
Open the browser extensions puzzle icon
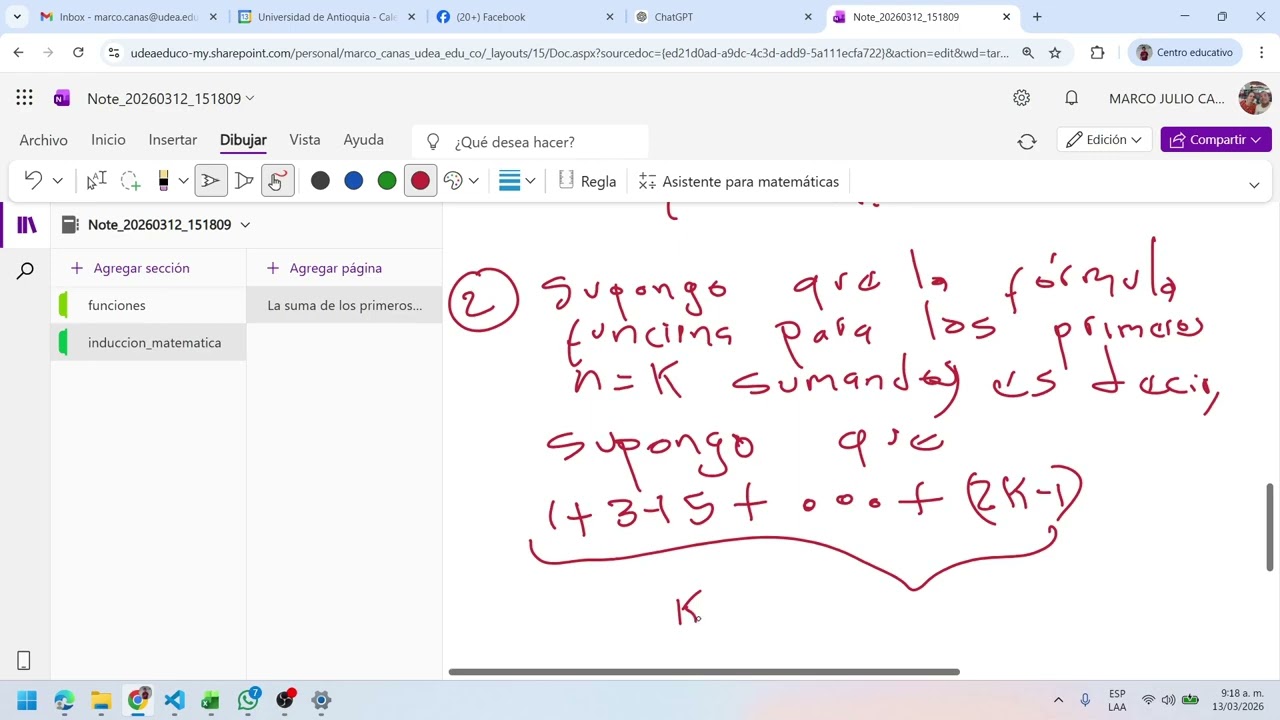click(x=1097, y=53)
